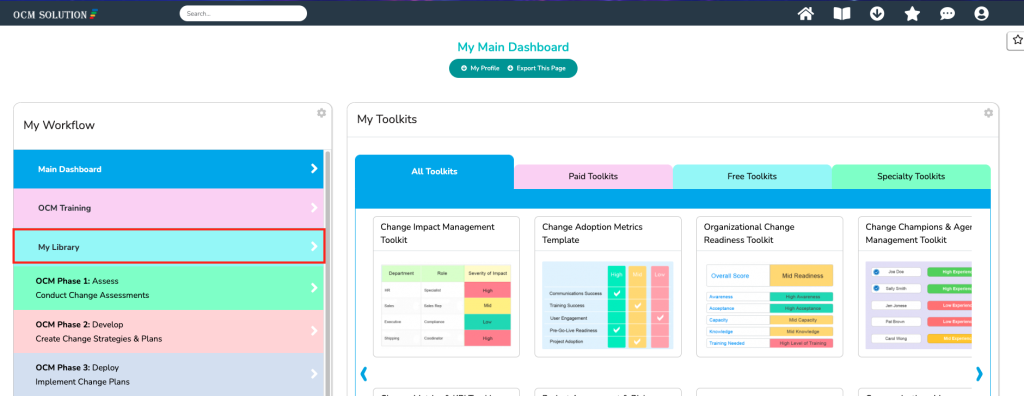Open OCM Phase 1: Assess item
The image size is (1024, 396).
168,288
